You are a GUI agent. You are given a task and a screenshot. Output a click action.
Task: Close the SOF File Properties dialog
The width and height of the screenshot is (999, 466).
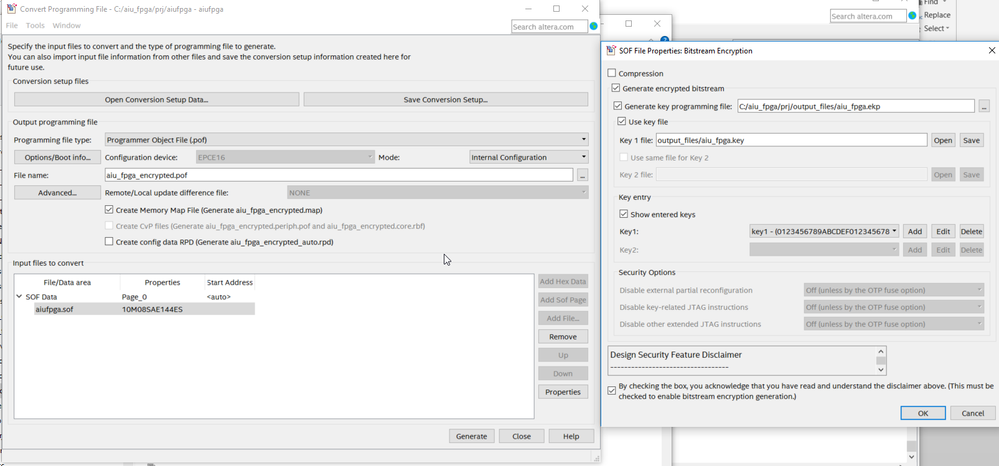[x=991, y=50]
